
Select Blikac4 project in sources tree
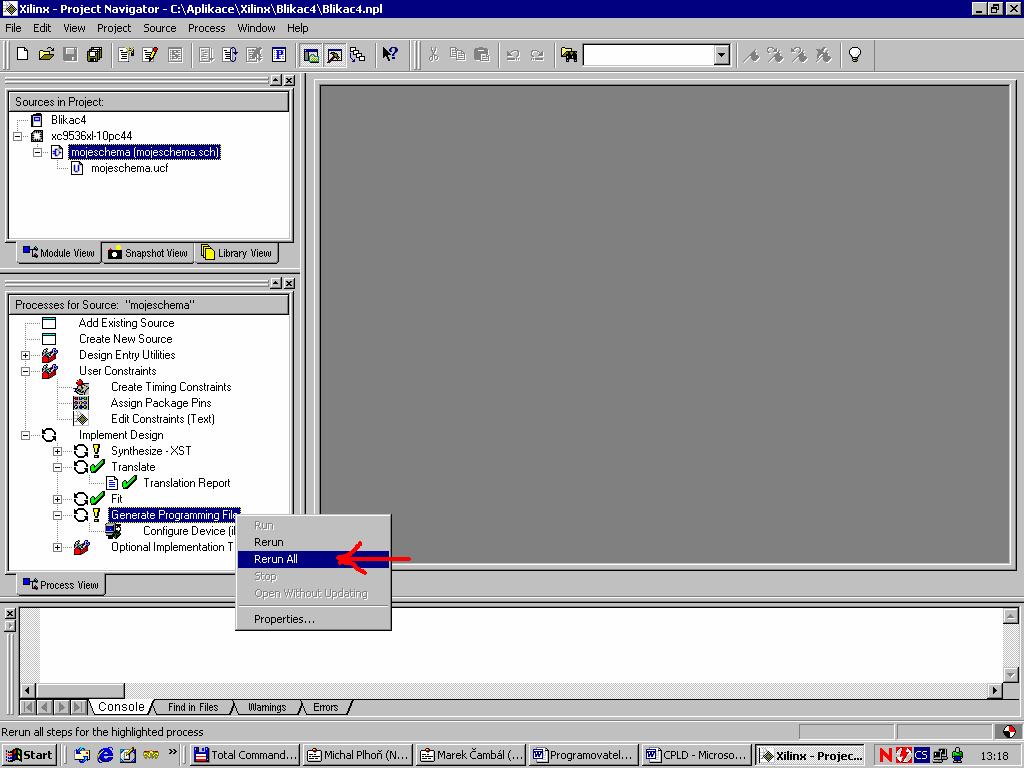click(x=68, y=120)
